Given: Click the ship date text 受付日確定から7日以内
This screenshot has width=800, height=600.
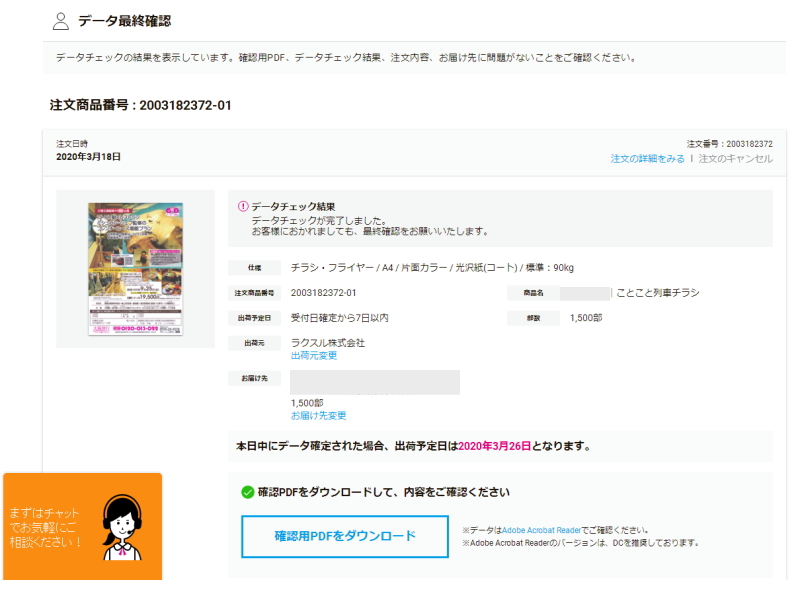Looking at the screenshot, I should tap(340, 318).
